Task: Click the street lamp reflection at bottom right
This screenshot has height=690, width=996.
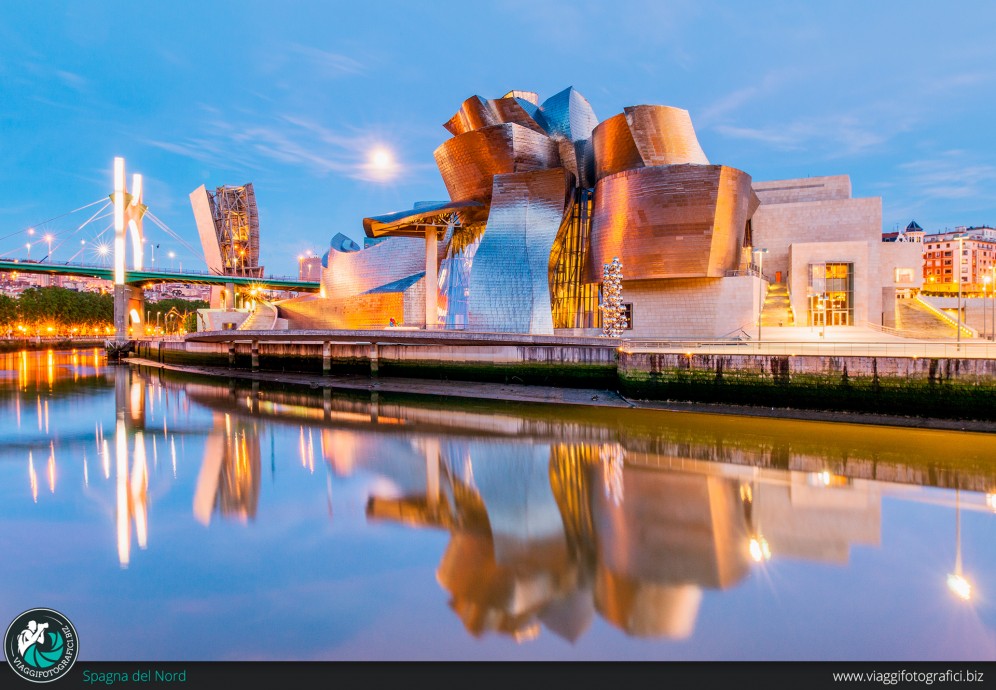Action: click(x=958, y=585)
